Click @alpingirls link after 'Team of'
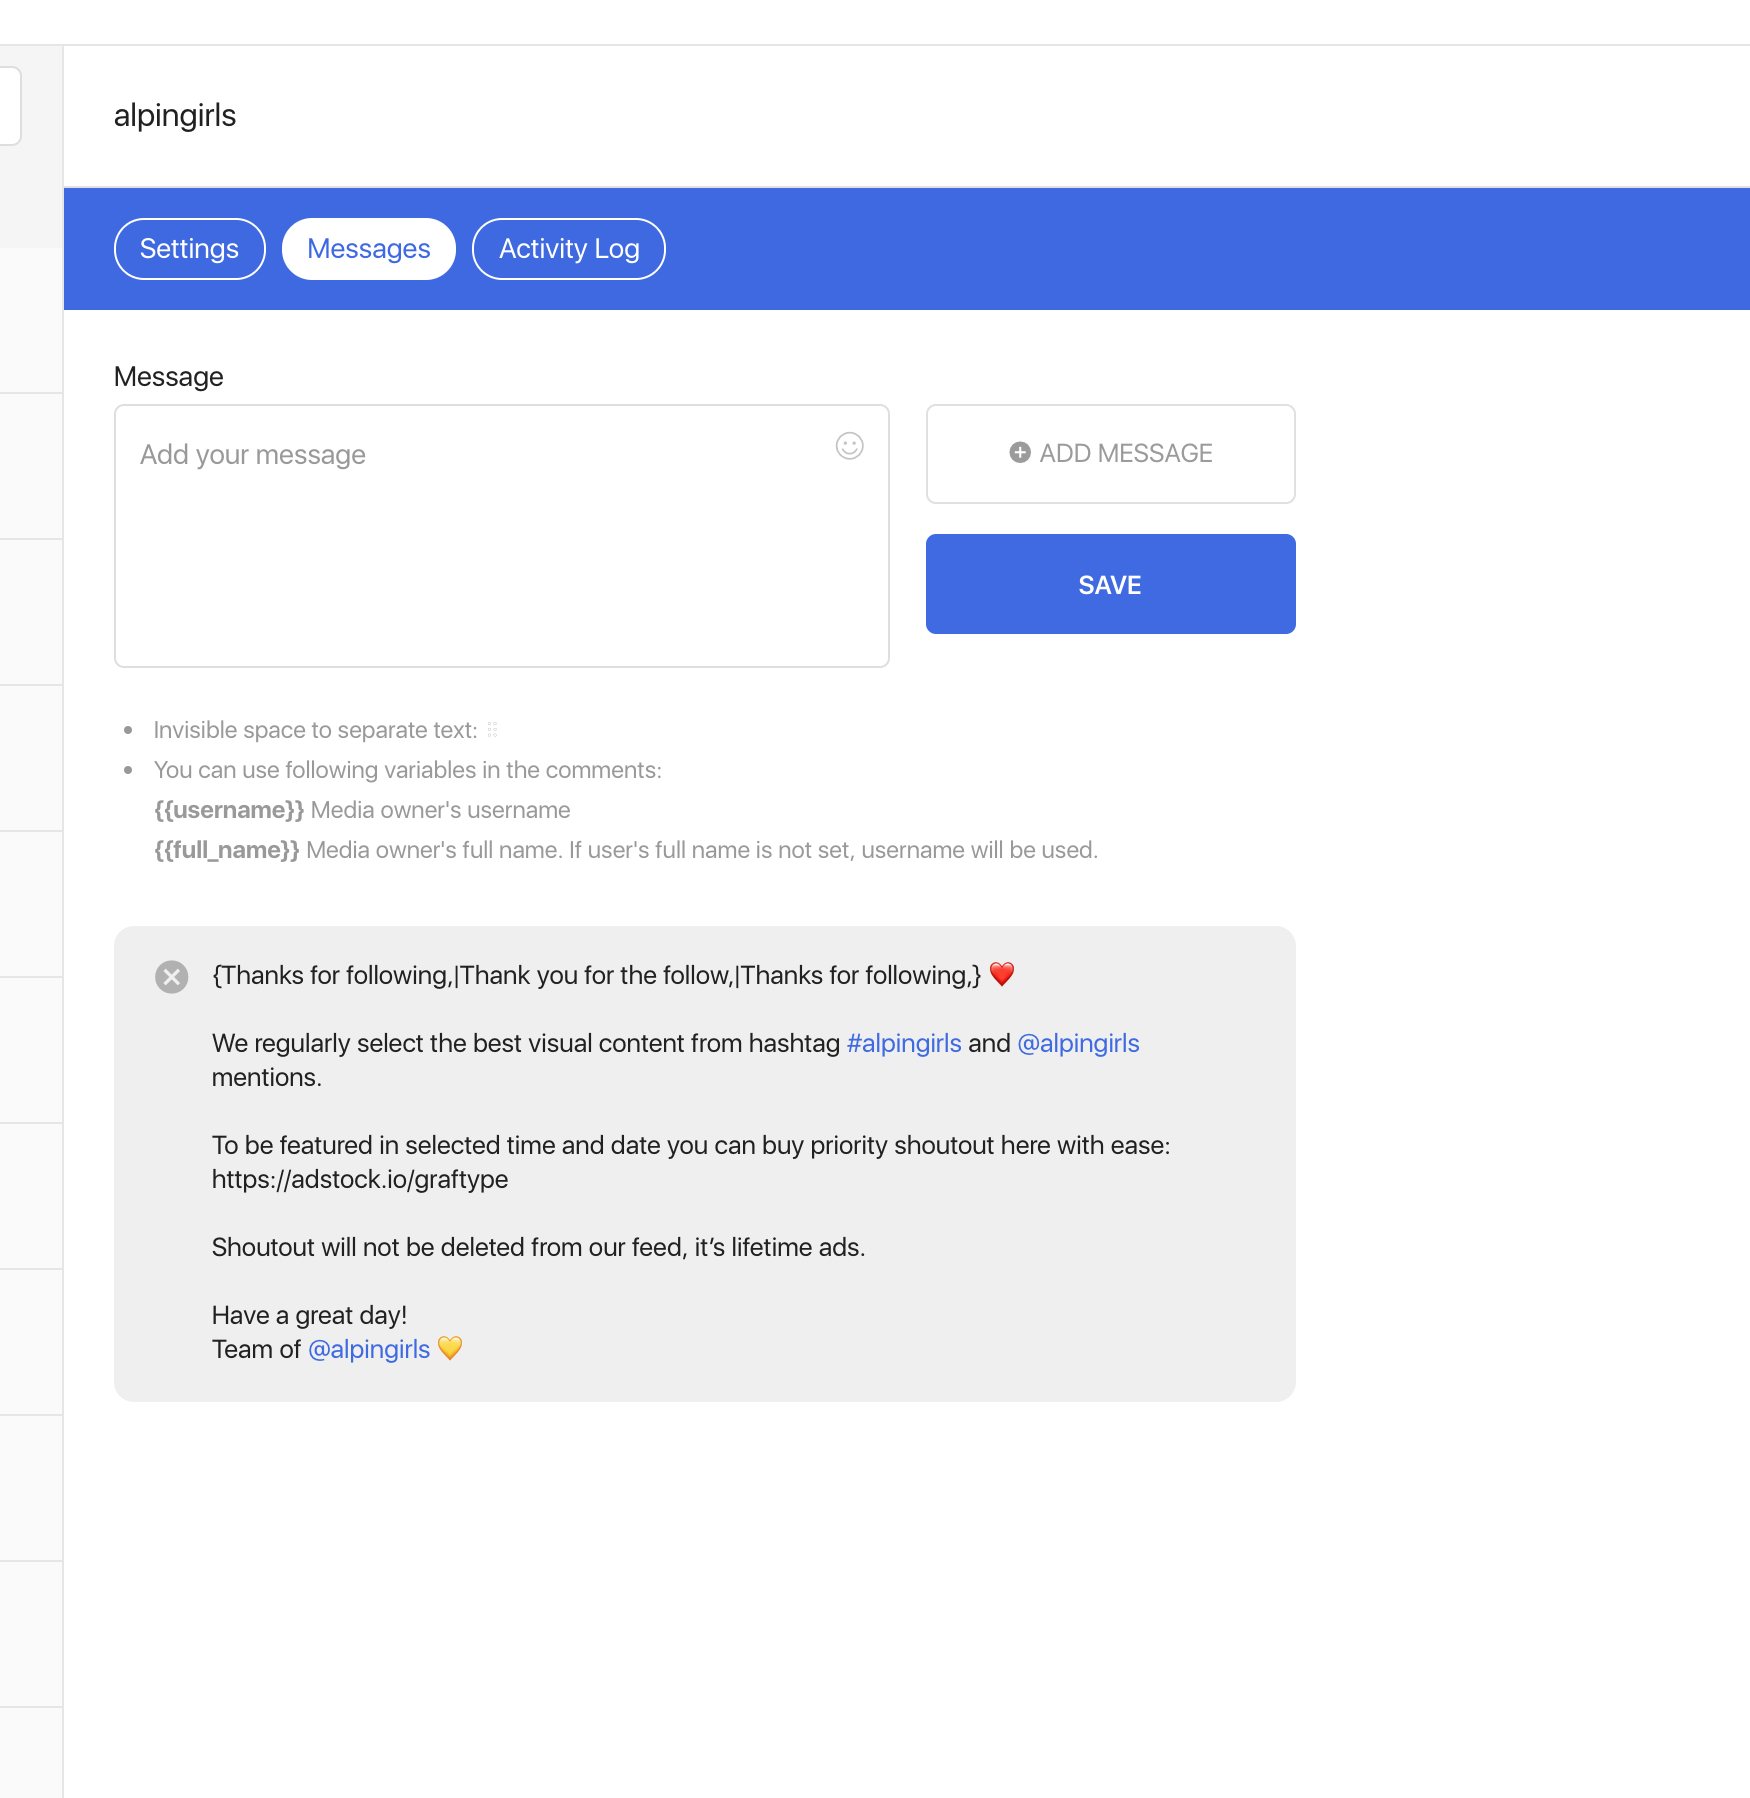 [368, 1349]
